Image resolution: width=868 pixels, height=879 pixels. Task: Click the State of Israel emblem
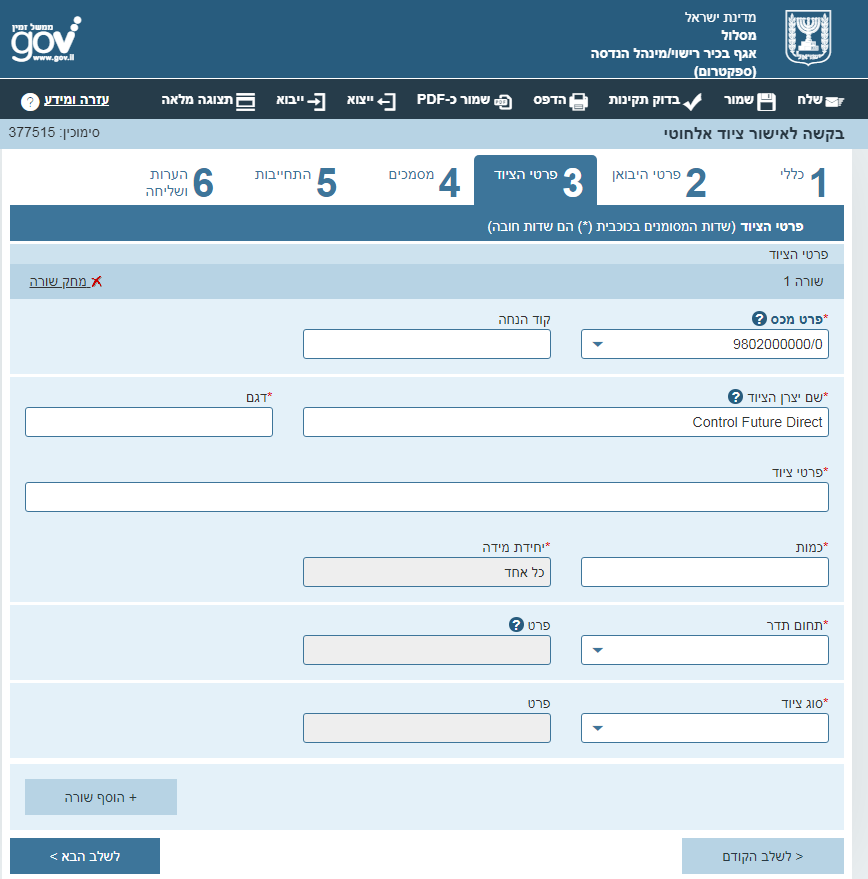808,38
